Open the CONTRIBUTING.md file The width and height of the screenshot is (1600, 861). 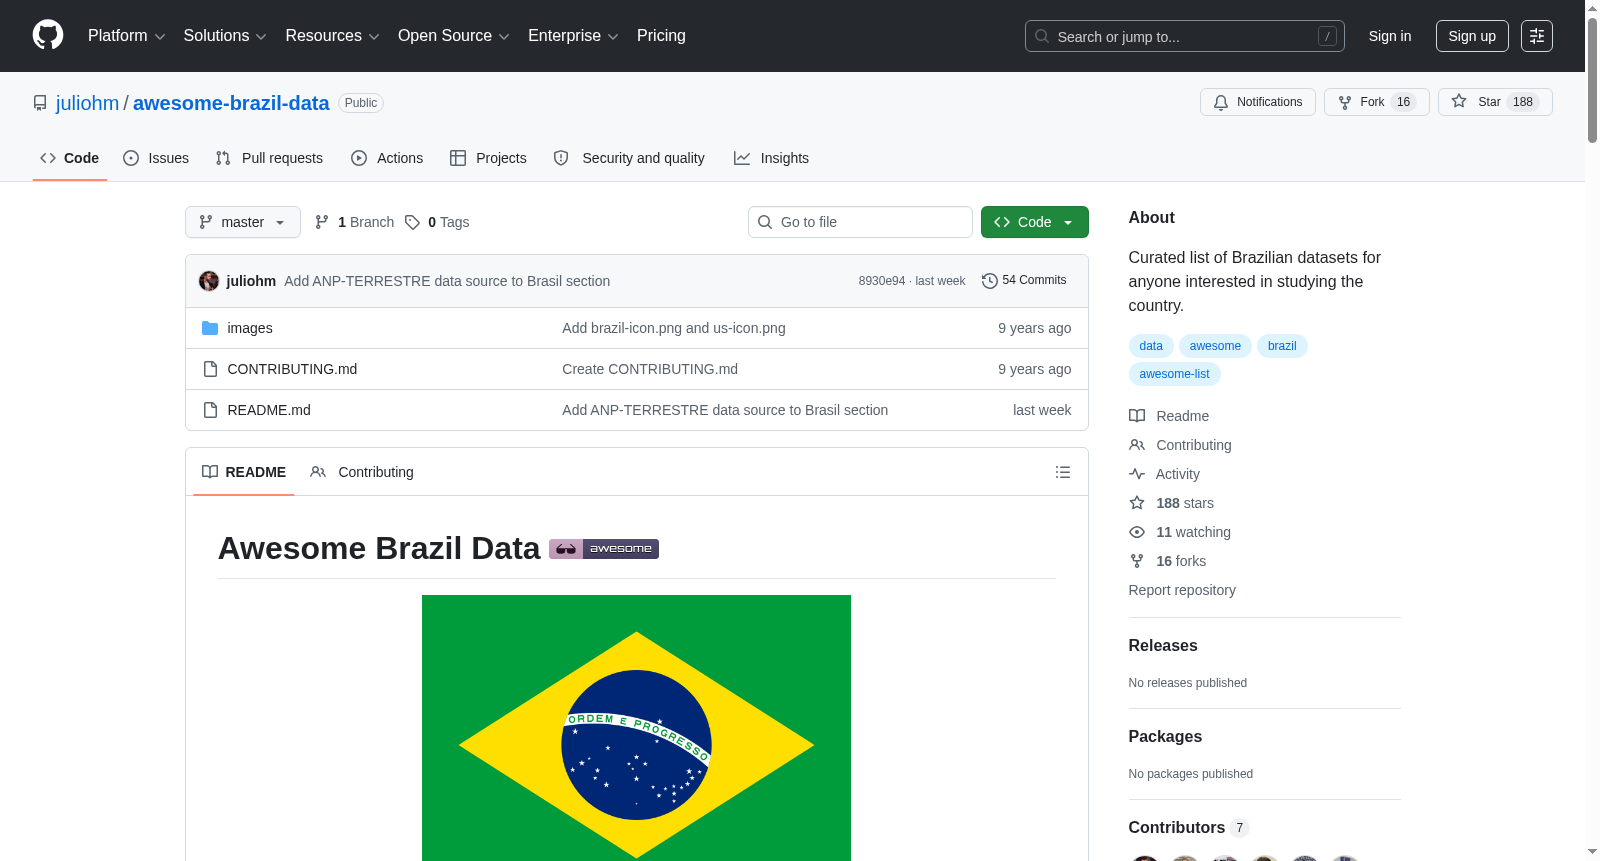292,369
